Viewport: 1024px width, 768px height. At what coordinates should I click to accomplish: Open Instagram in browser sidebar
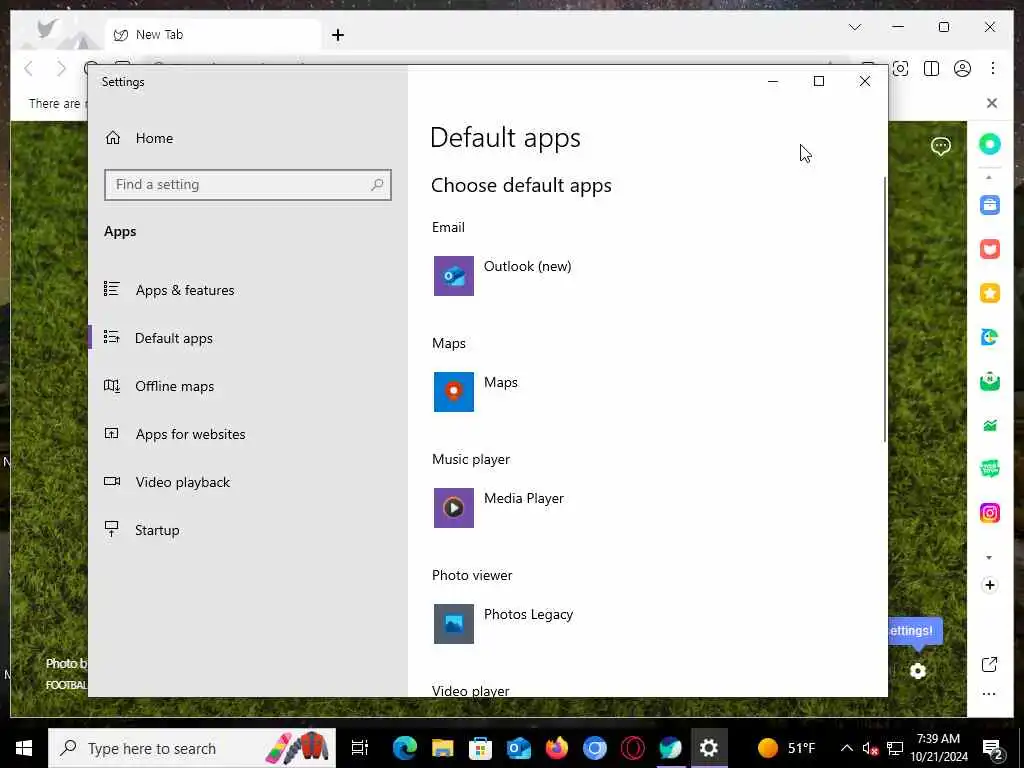pos(989,513)
